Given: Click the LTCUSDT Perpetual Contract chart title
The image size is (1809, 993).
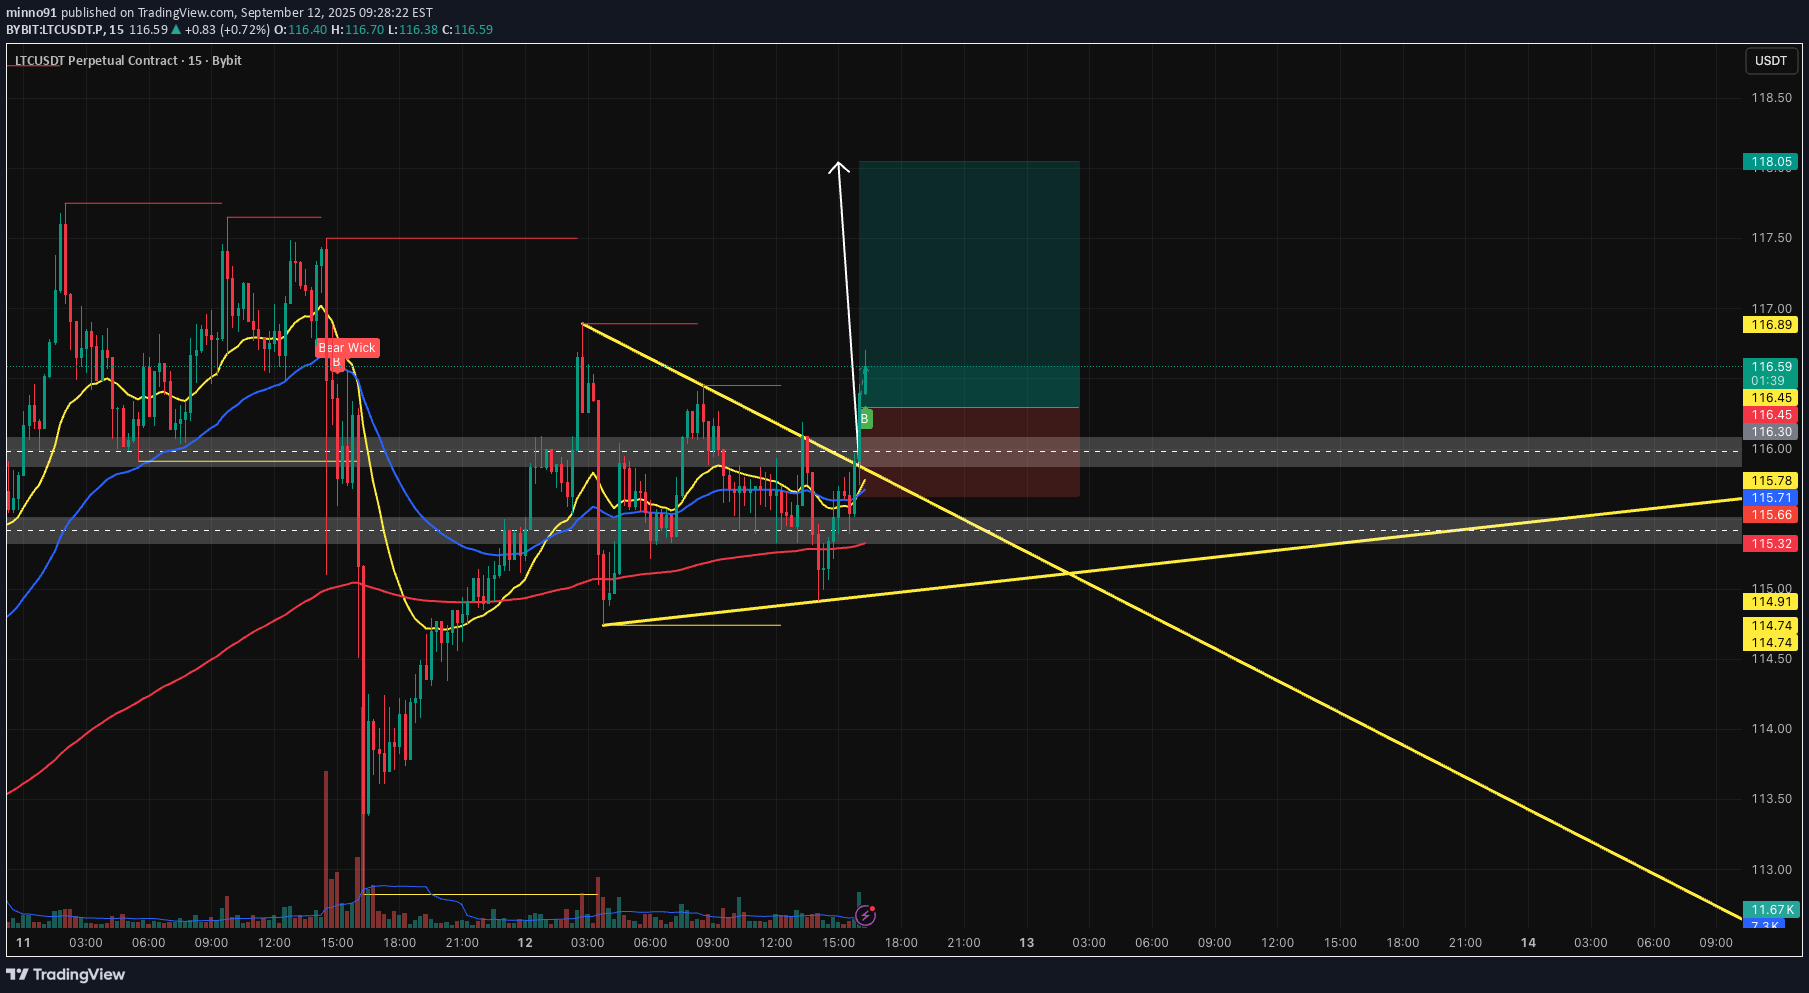Looking at the screenshot, I should coord(128,61).
